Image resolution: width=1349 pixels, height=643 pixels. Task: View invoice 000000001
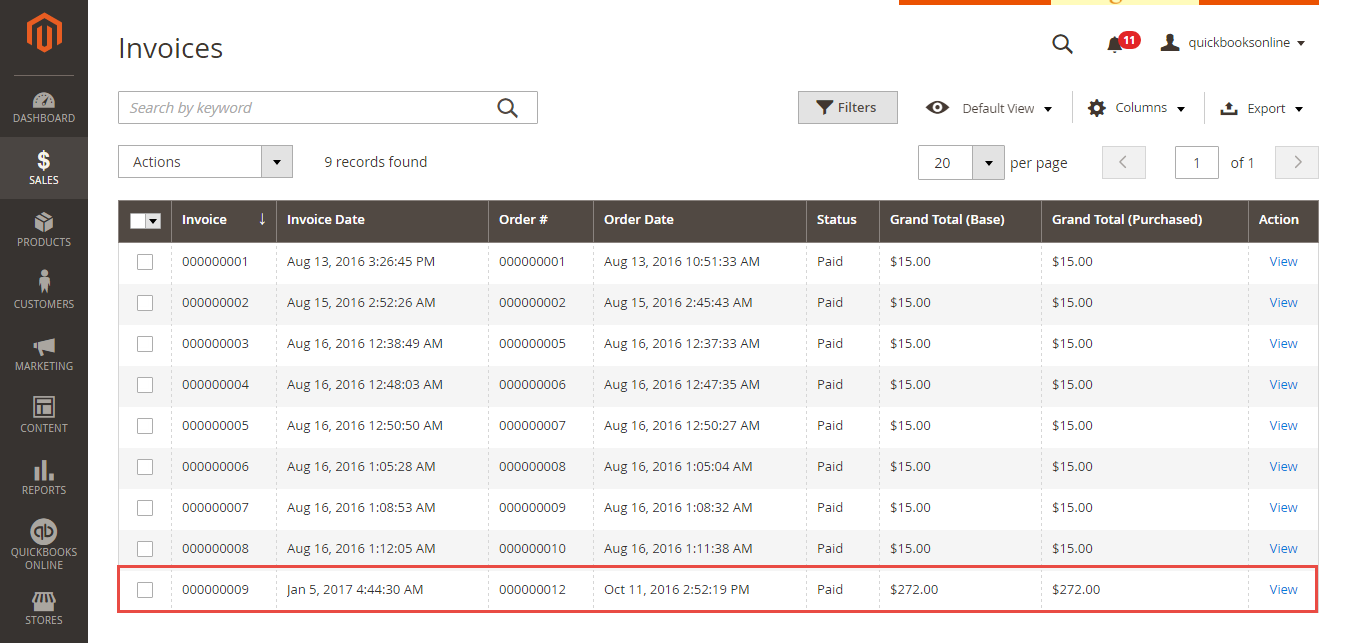(x=1283, y=262)
